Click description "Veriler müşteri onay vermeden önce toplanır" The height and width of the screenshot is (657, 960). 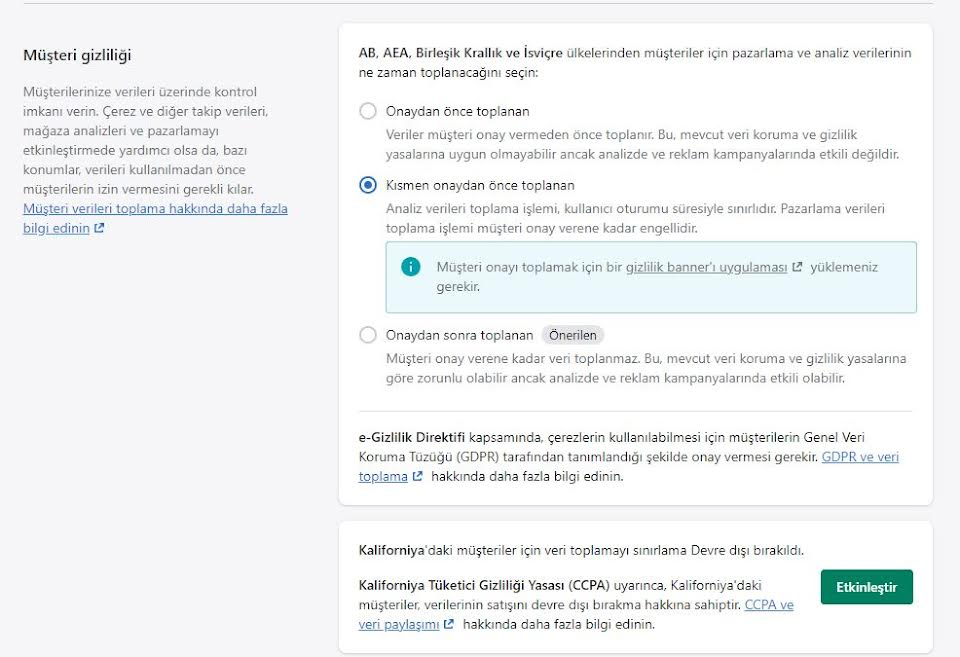[520, 135]
